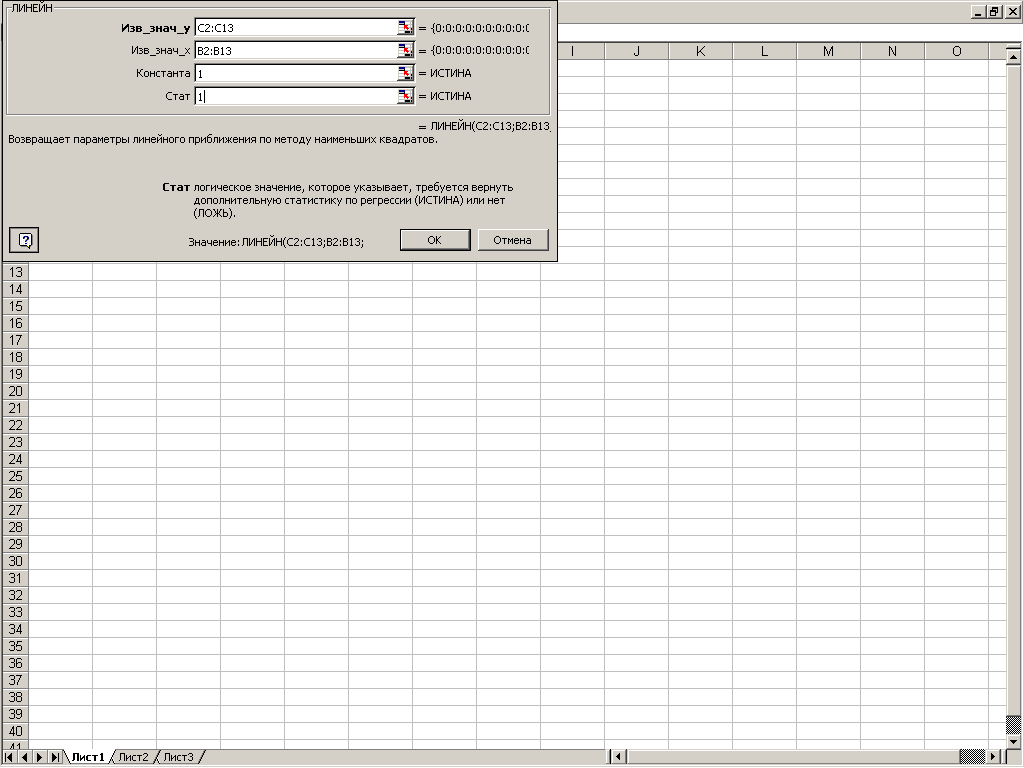The image size is (1024, 768).
Task: Click into the Изв_знач_y input field
Action: 295,28
